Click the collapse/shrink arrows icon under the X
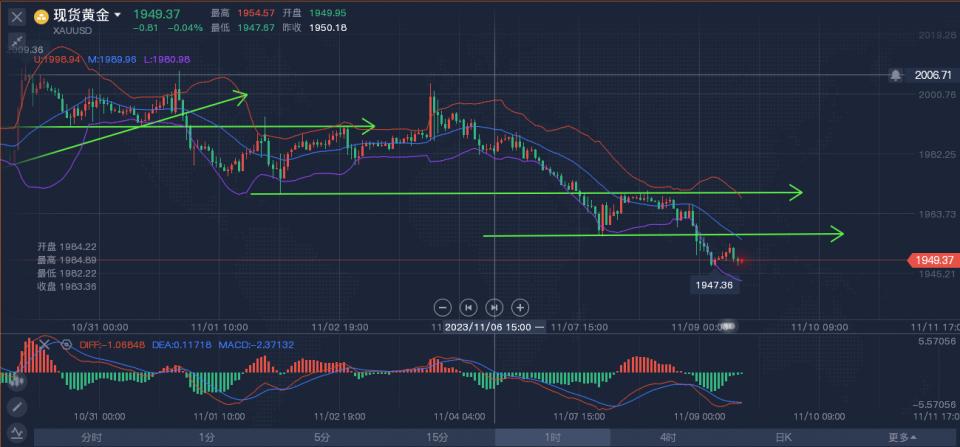 [x=17, y=42]
